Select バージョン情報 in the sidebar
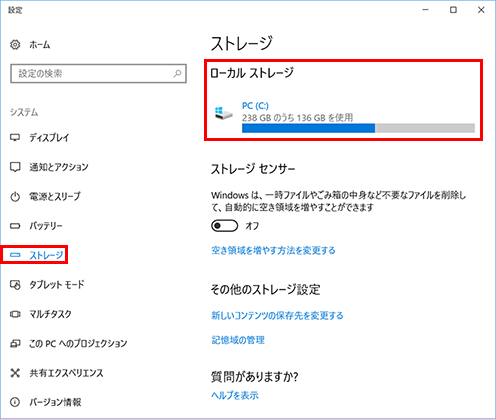The height and width of the screenshot is (419, 496). tap(55, 402)
